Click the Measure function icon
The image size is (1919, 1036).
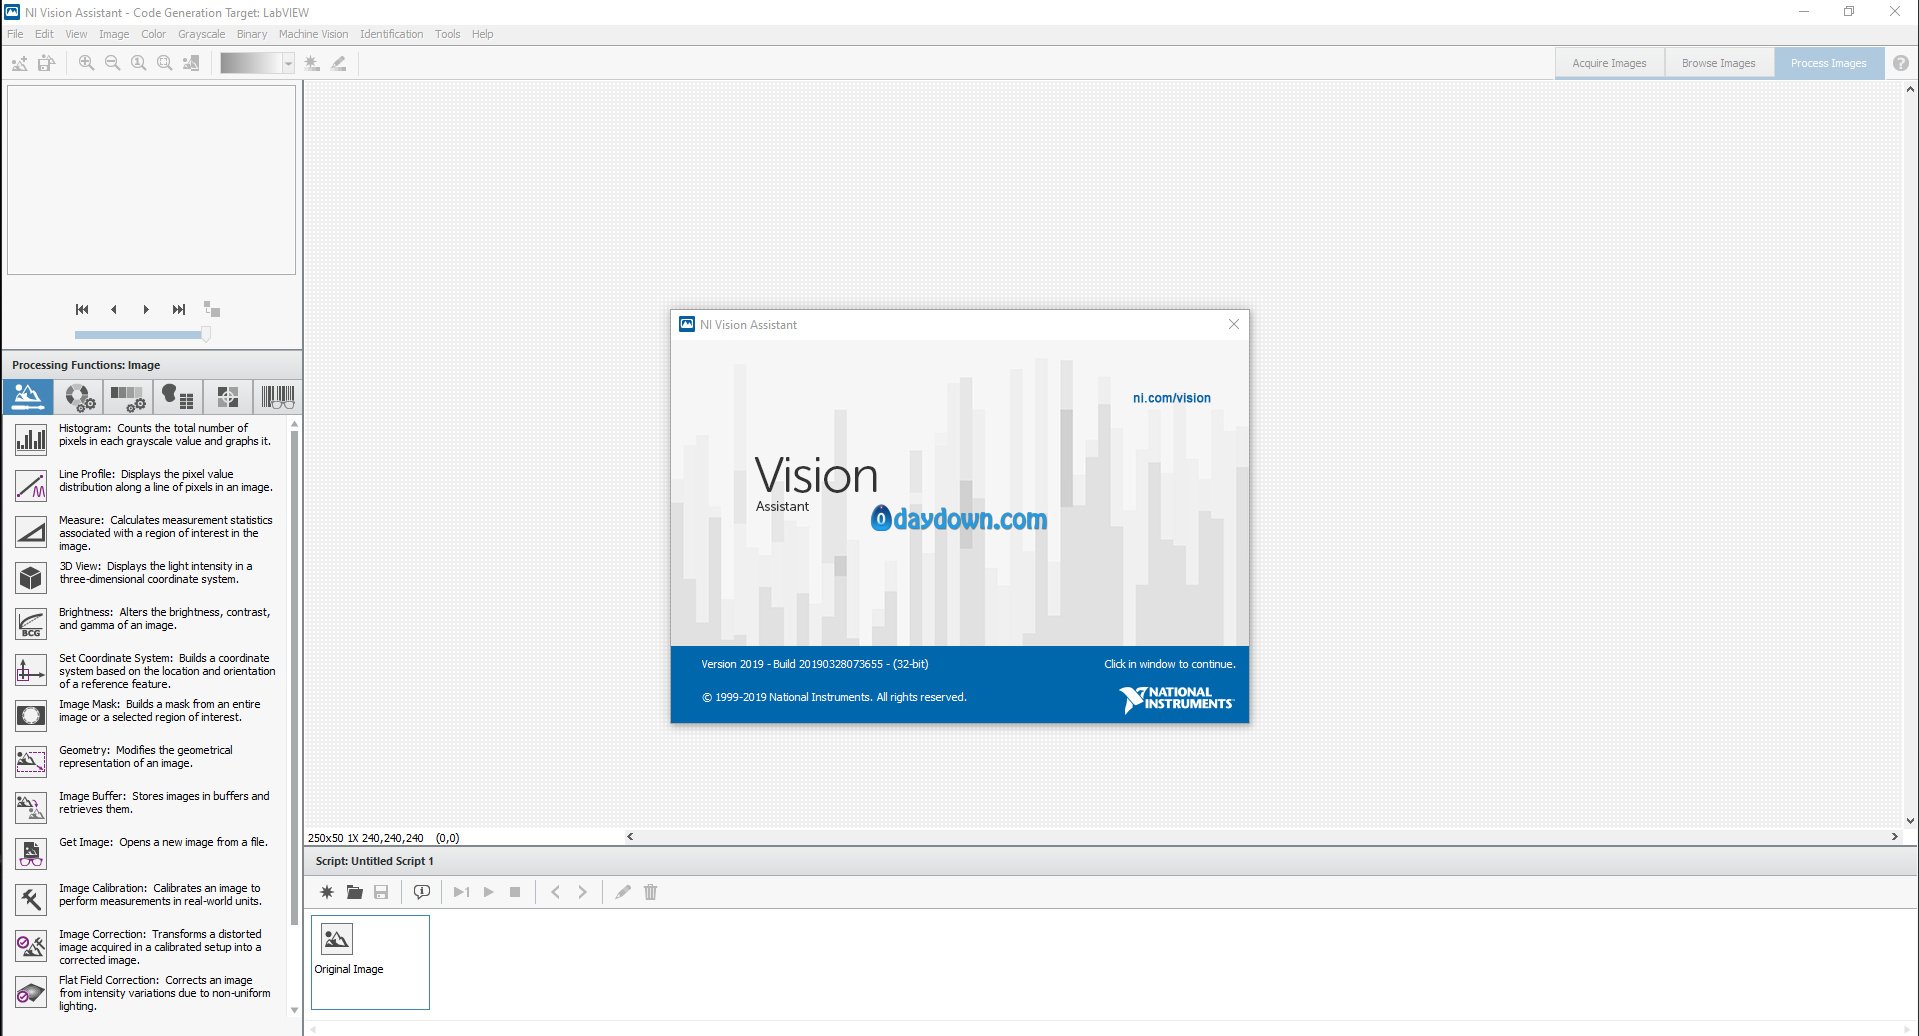[31, 531]
